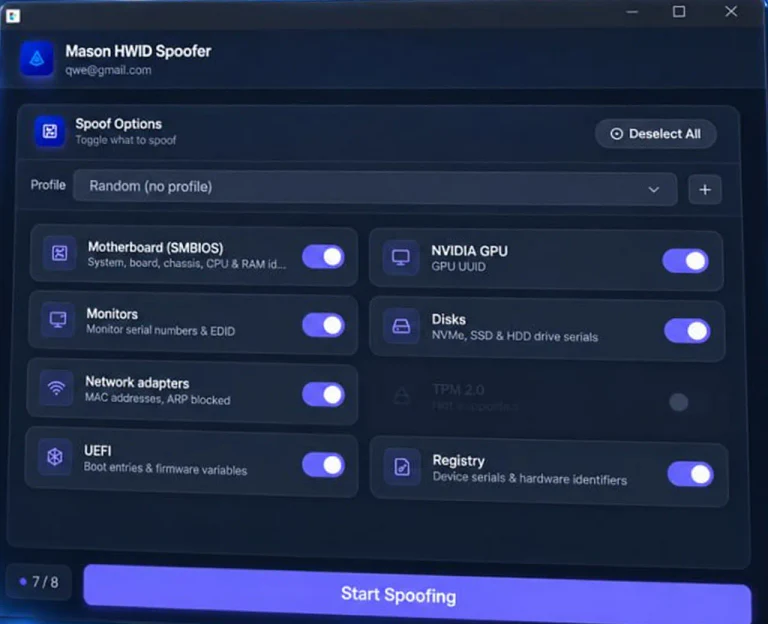Open the Profile dropdown
Screen dimensions: 768x624
coord(375,188)
